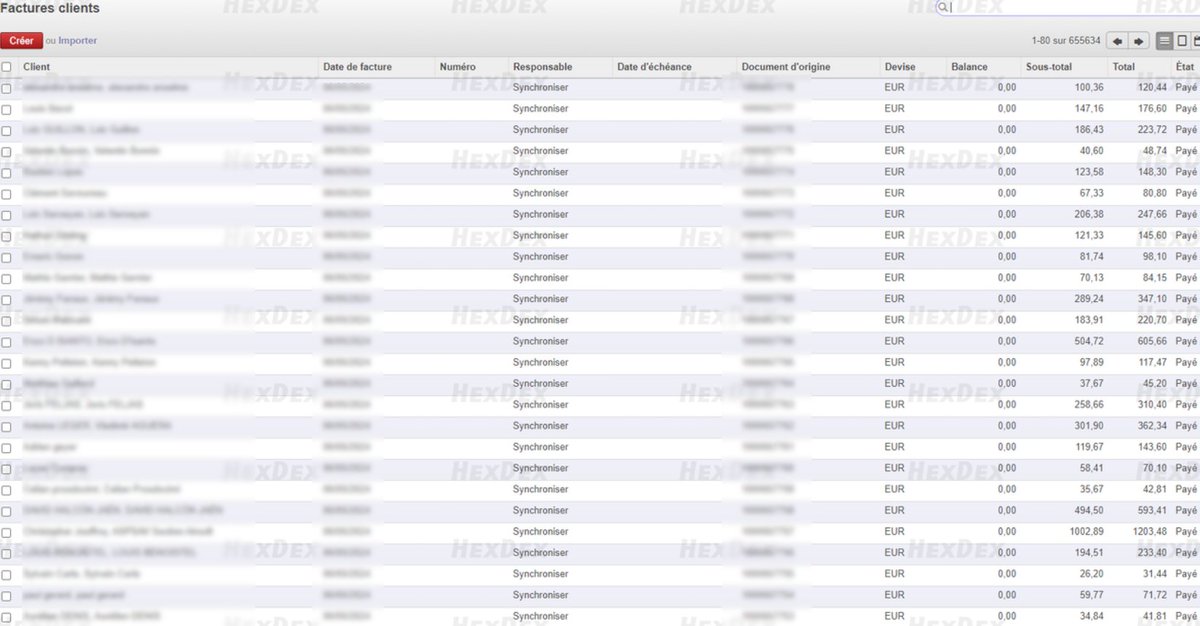This screenshot has height=626, width=1200.
Task: Check the row with total 593,41
Action: [7, 510]
